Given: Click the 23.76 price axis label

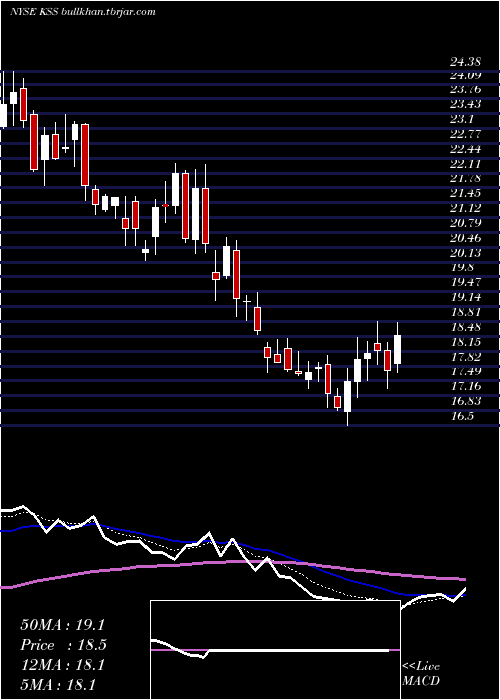Looking at the screenshot, I should (465, 90).
